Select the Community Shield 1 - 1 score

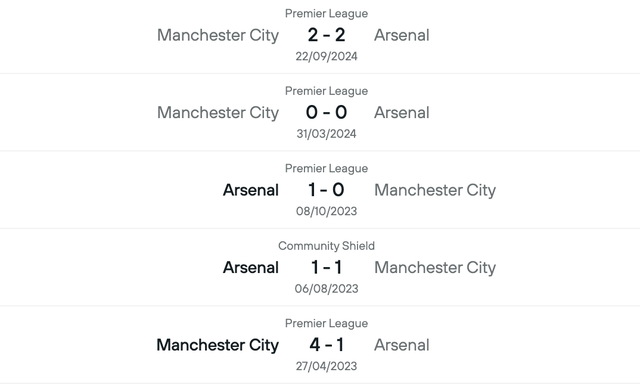click(x=326, y=268)
